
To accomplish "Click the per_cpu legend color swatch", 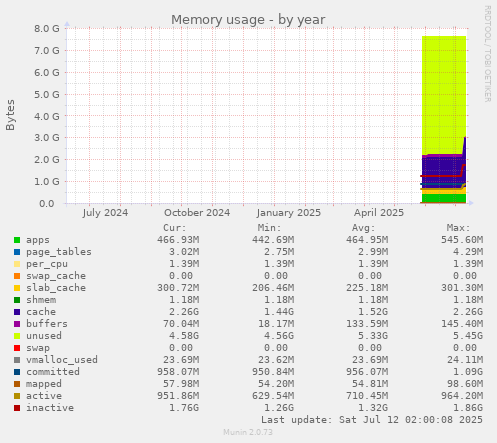I will click(x=17, y=264).
